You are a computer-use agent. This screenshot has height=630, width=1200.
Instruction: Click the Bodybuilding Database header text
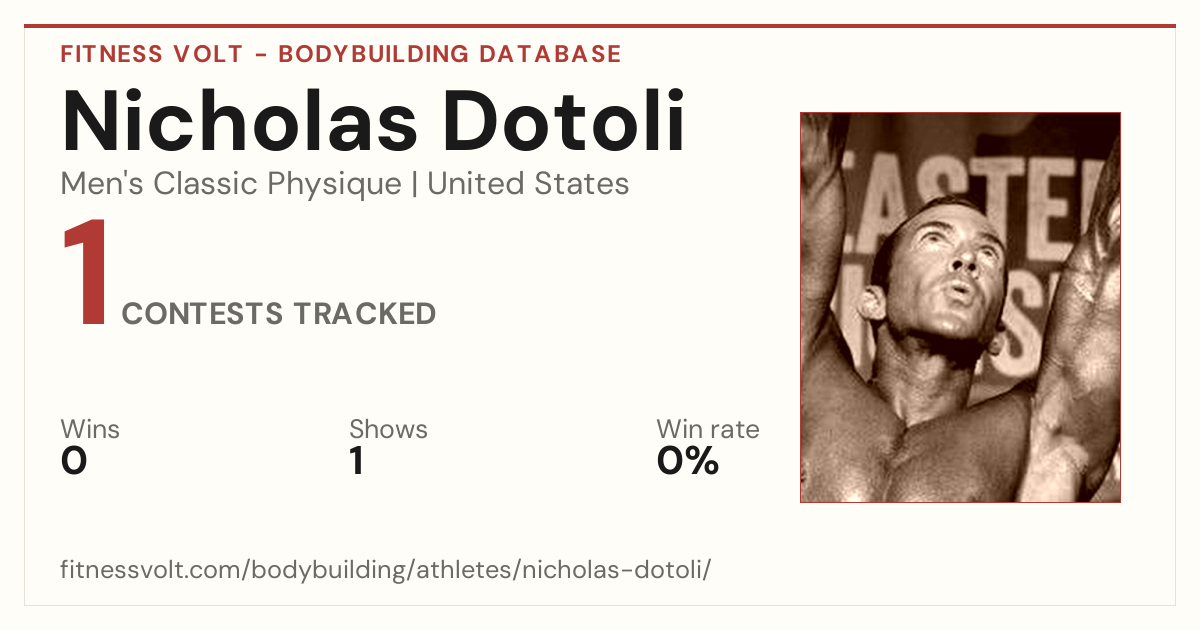coord(450,54)
